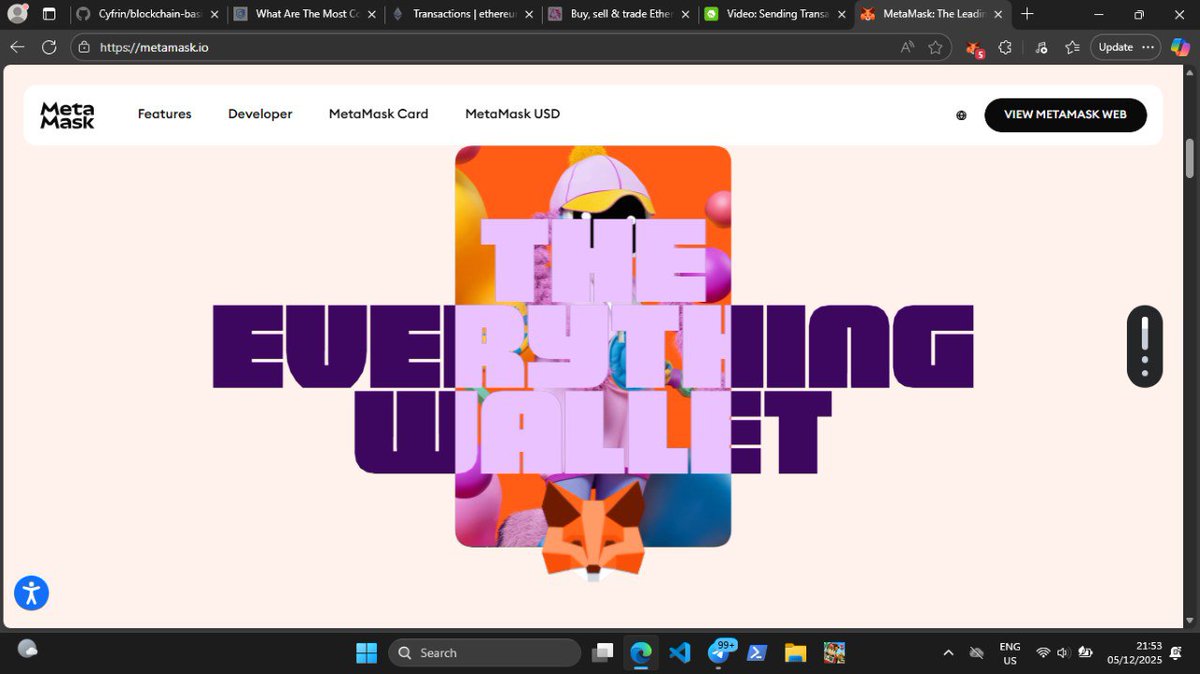View site information lock icon
Image resolution: width=1200 pixels, height=674 pixels.
point(84,47)
